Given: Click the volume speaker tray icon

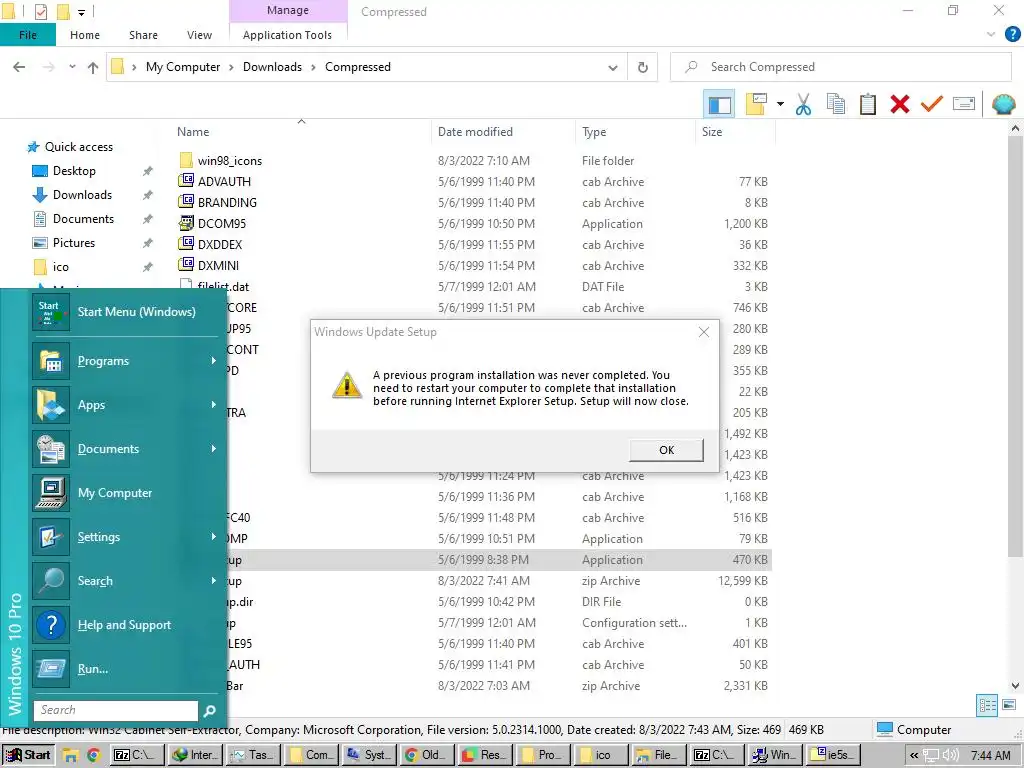Looking at the screenshot, I should click(x=950, y=756).
